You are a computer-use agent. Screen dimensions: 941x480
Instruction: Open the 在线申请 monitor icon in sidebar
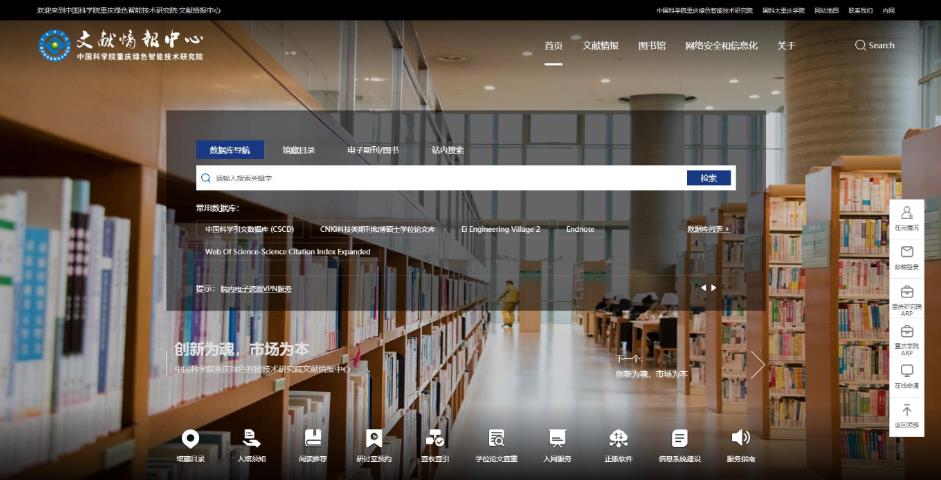(x=906, y=371)
